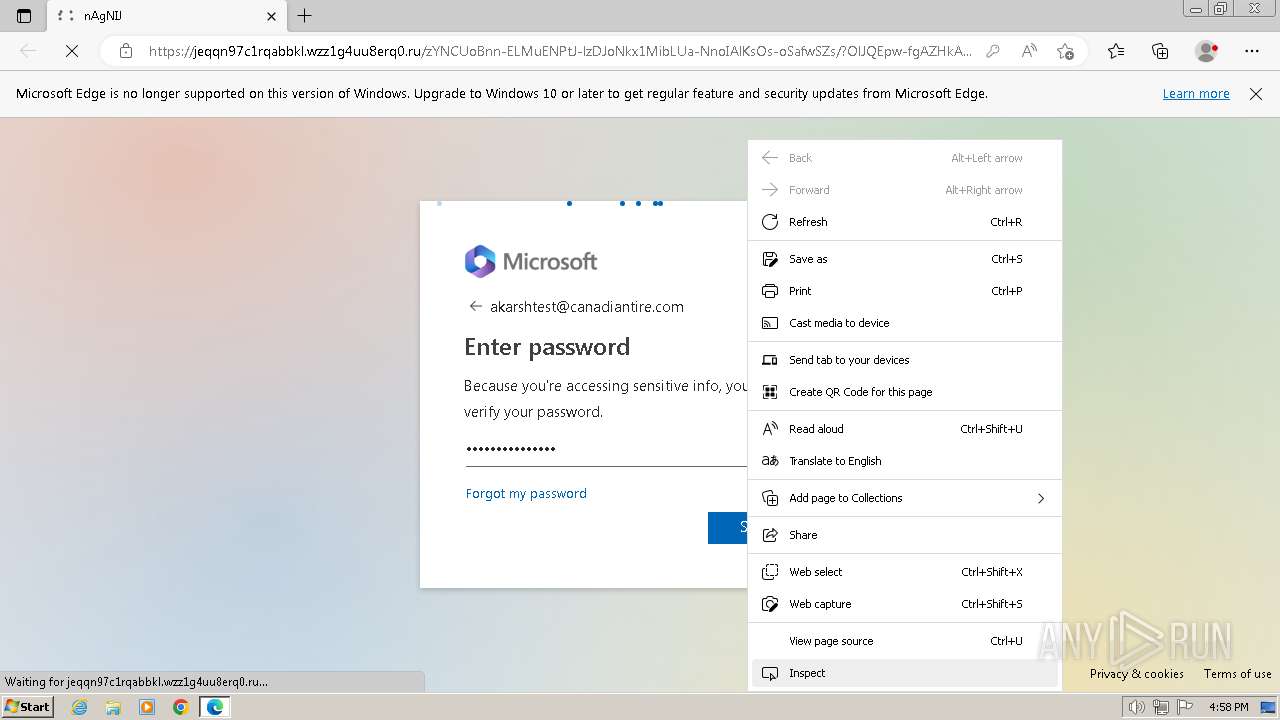Choose Send tab to your devices

coord(905,360)
